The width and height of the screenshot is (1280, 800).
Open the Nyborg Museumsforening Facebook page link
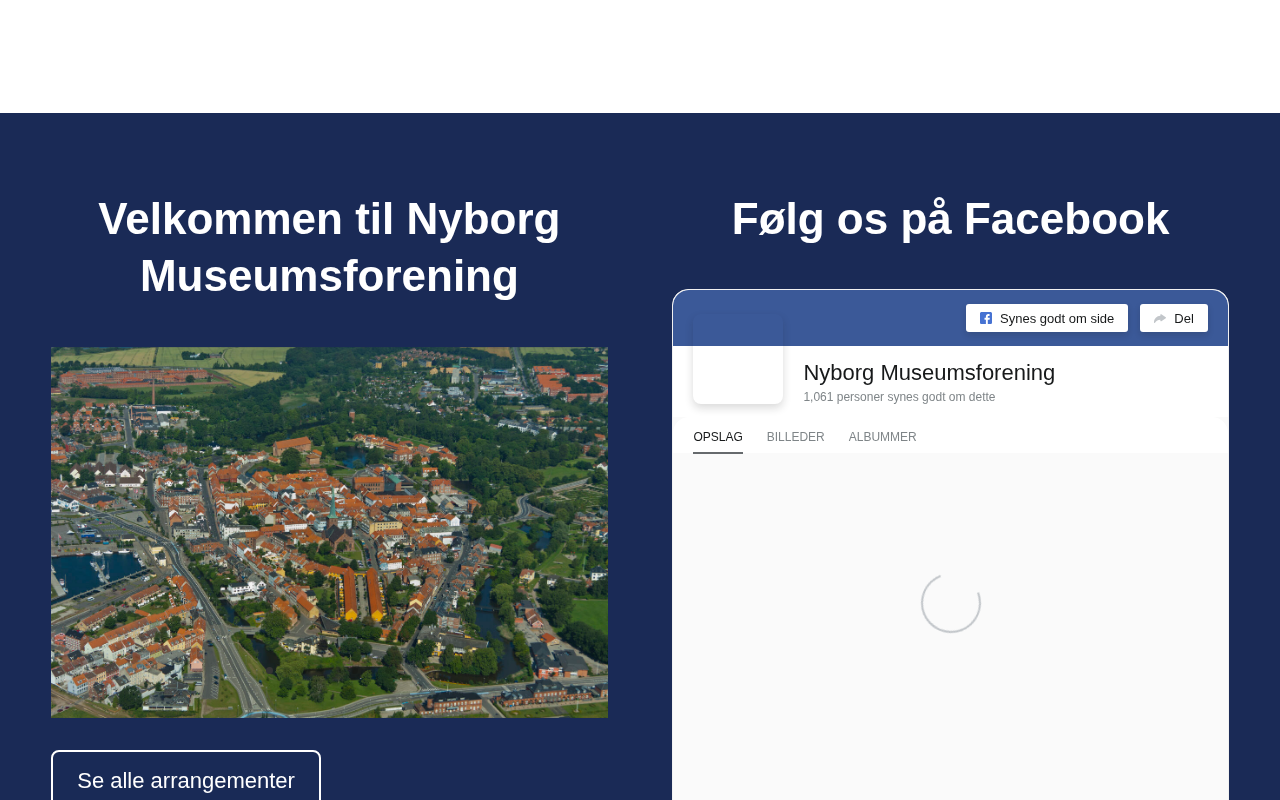[929, 373]
